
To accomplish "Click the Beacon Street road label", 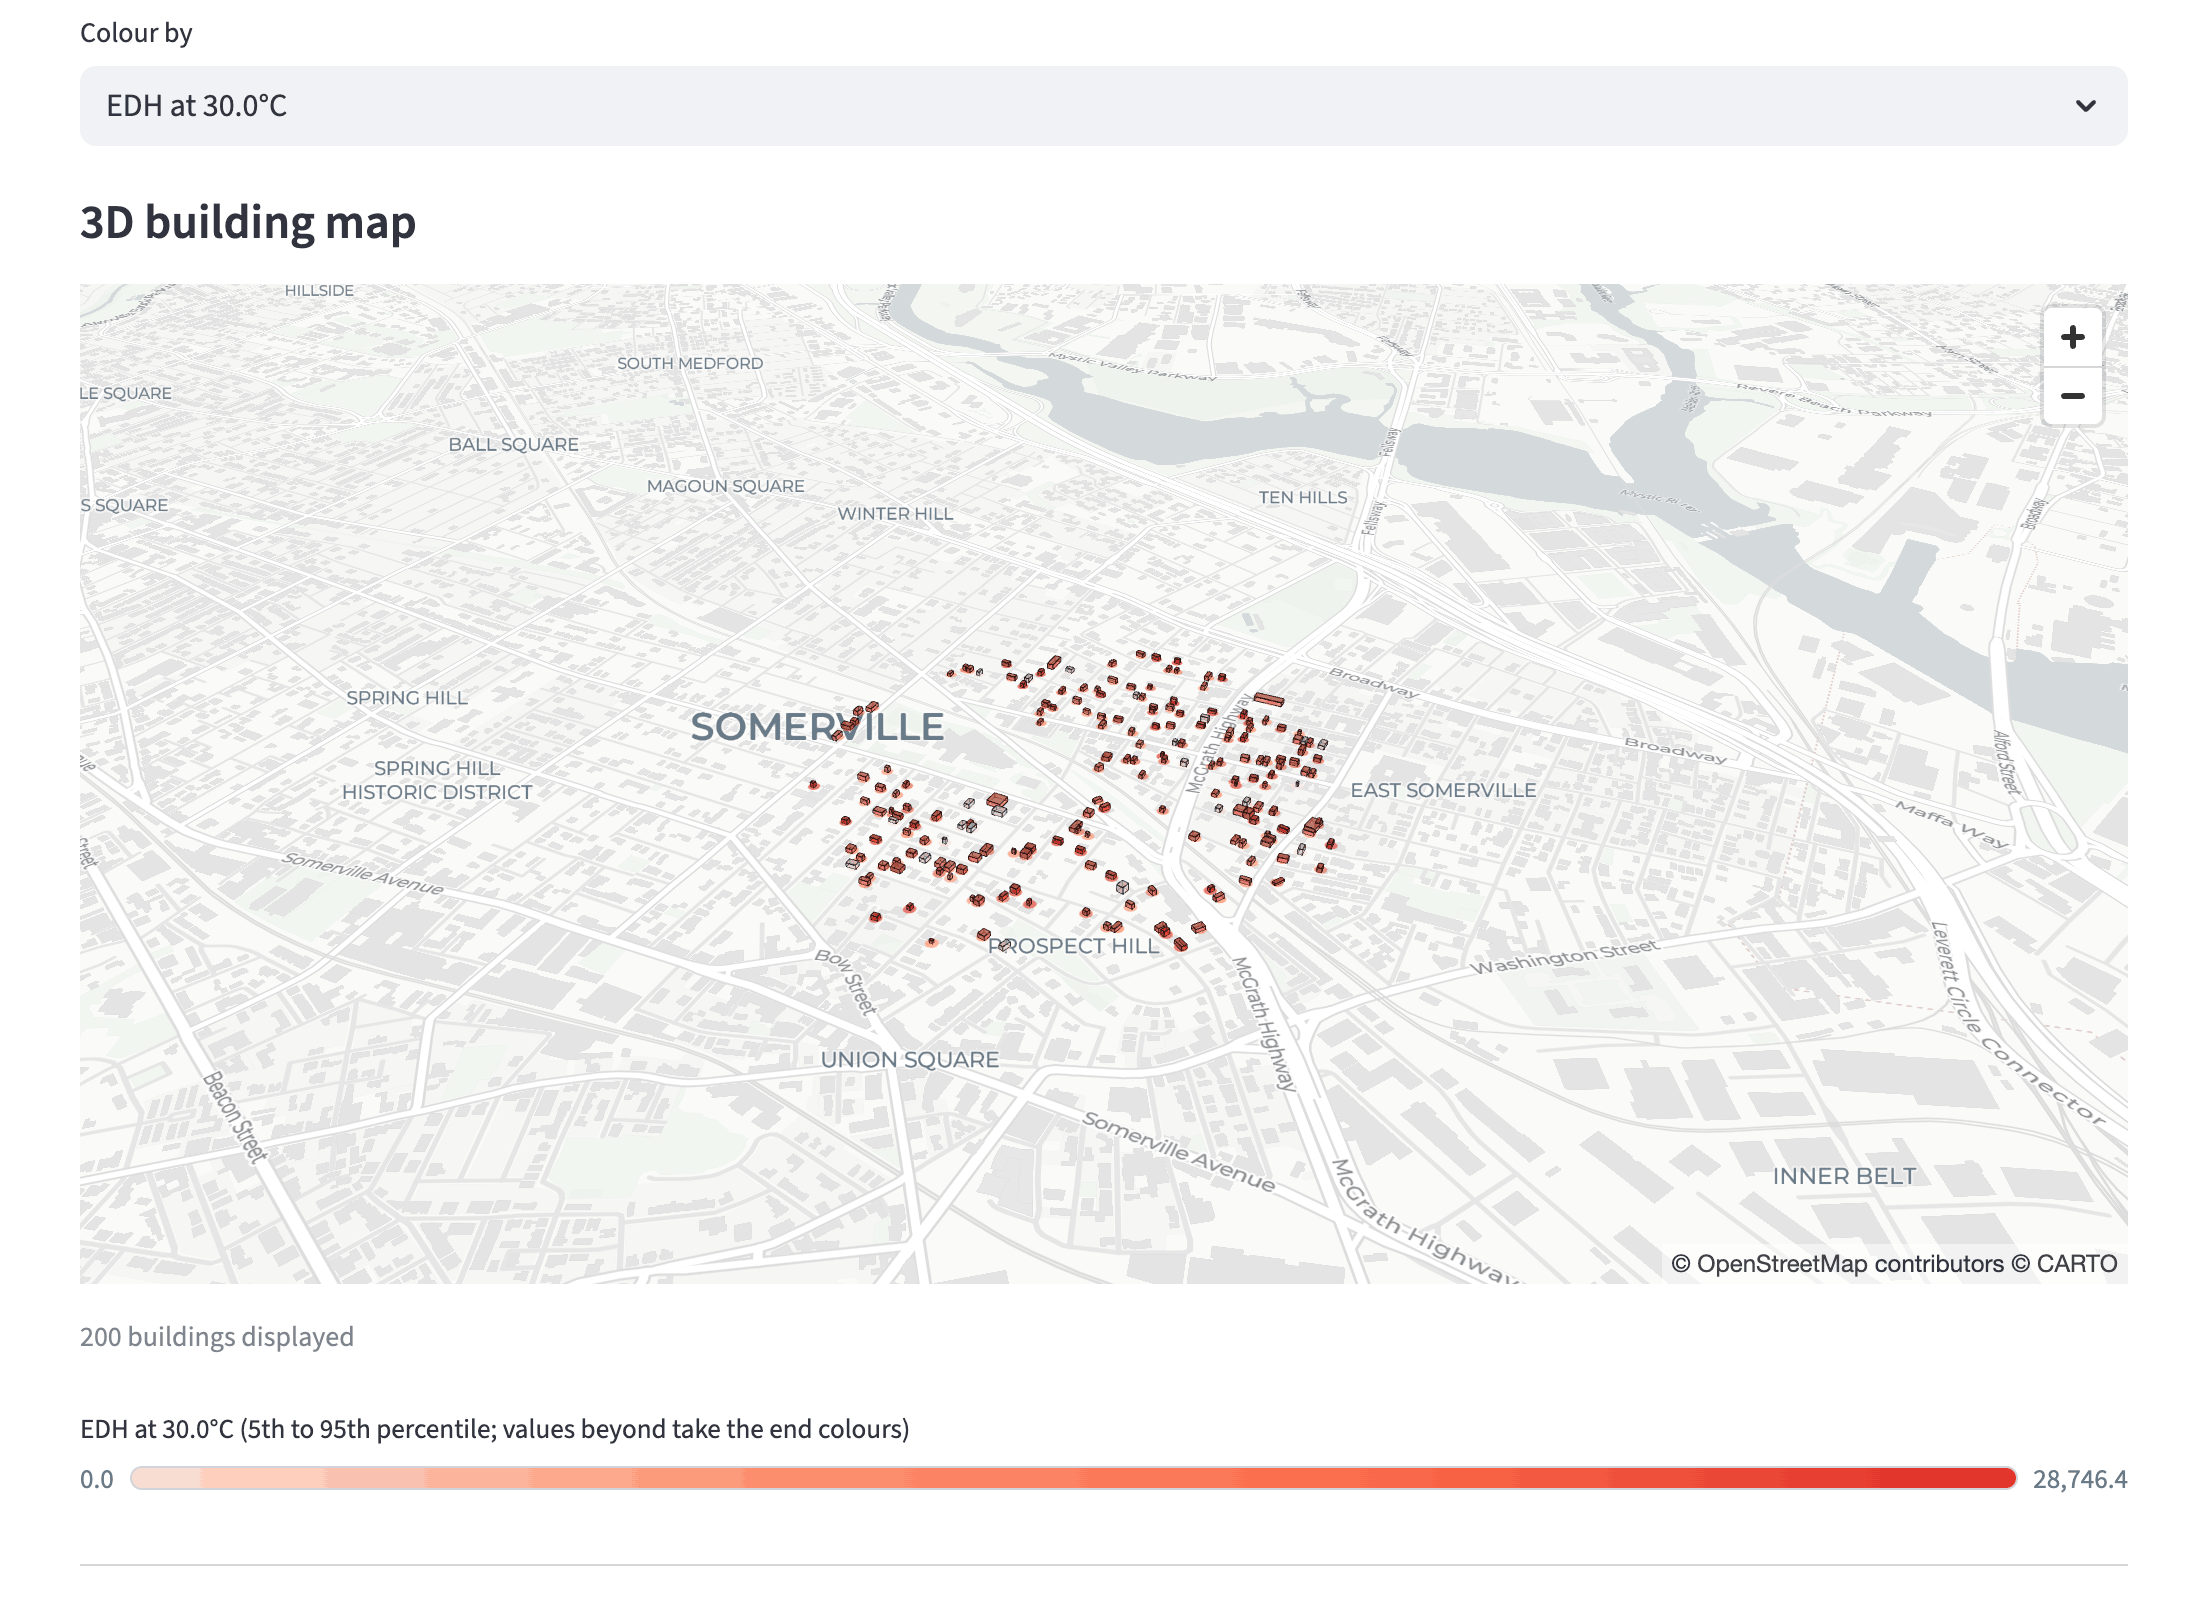I will 236,1118.
